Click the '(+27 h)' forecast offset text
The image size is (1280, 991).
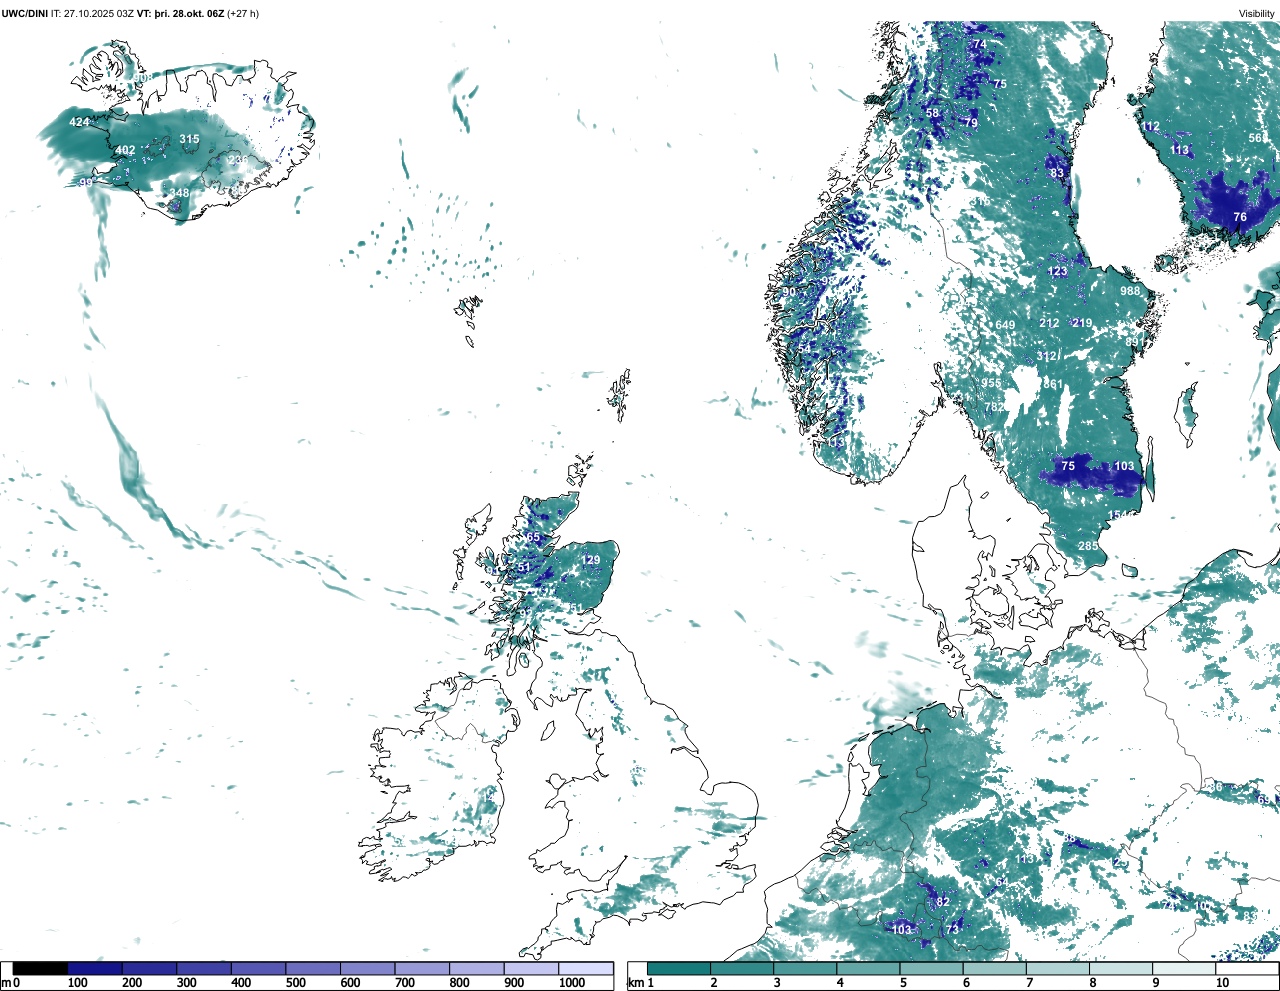[x=244, y=14]
